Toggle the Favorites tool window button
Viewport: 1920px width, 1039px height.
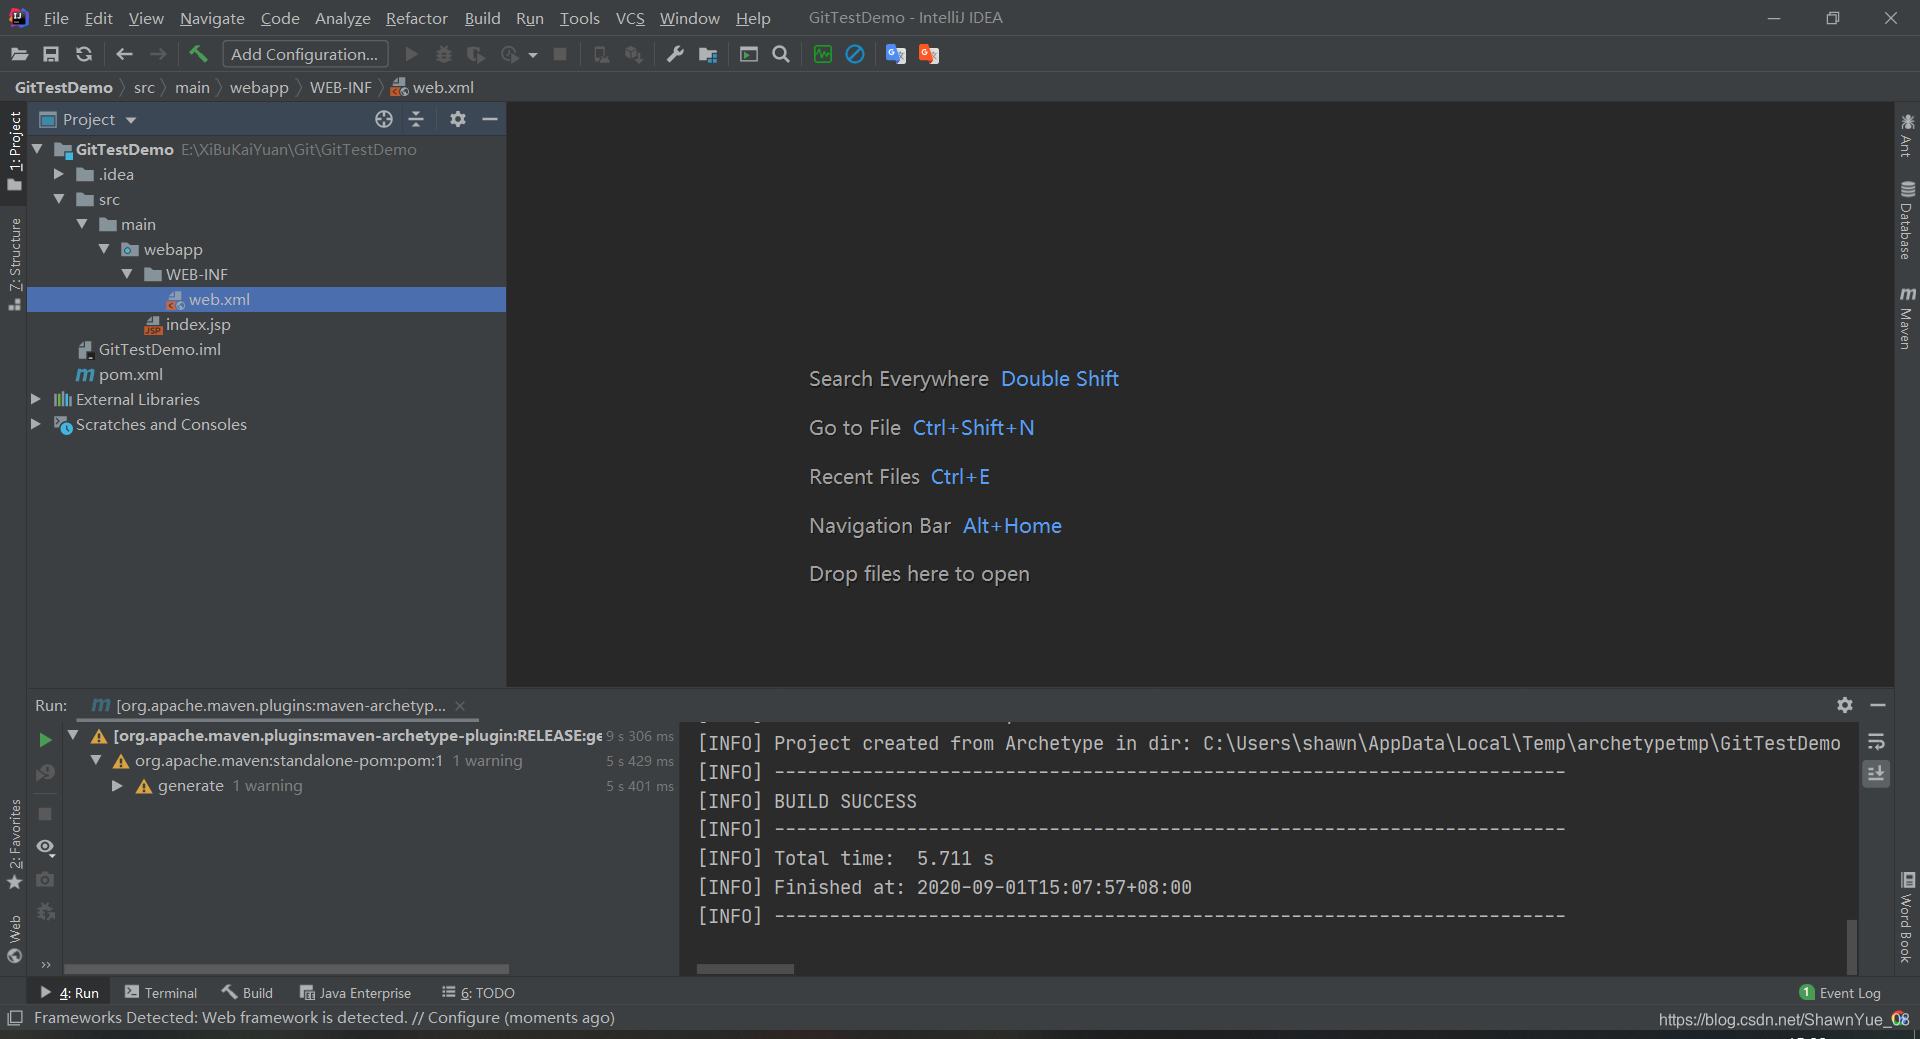tap(15, 843)
